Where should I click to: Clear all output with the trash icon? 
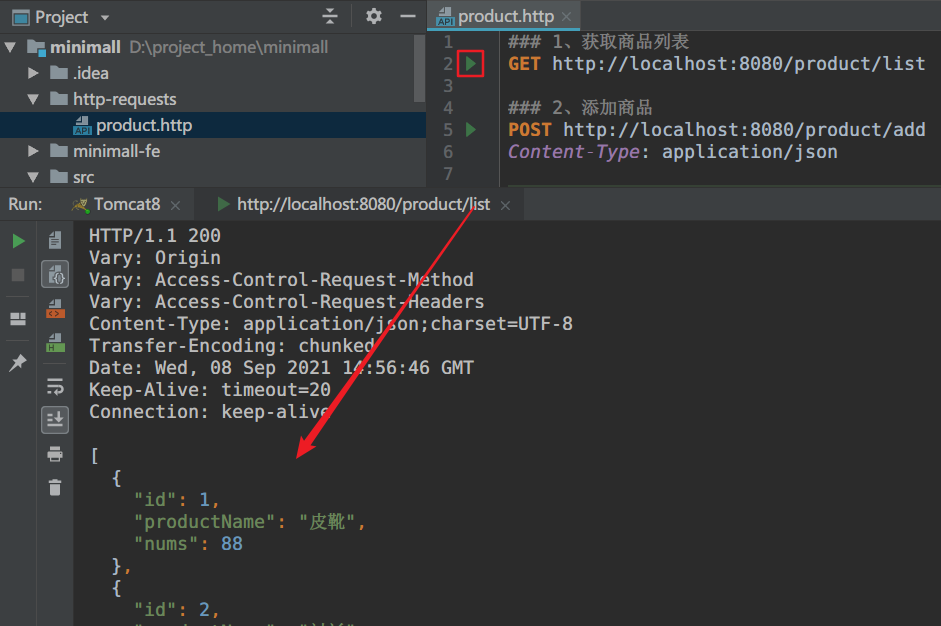click(55, 487)
